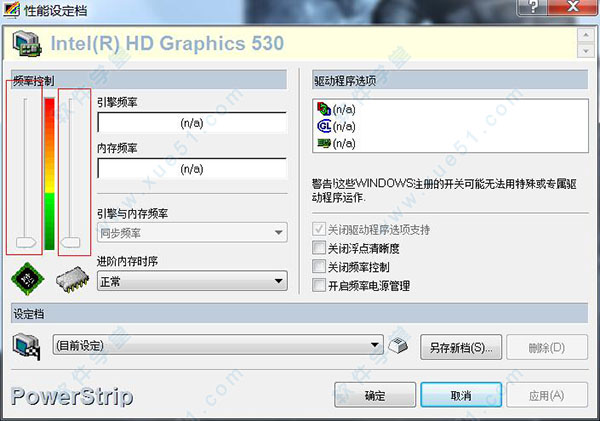Open the 进阶内存时序 dropdown
Screen dimensions: 600x421
pos(277,282)
